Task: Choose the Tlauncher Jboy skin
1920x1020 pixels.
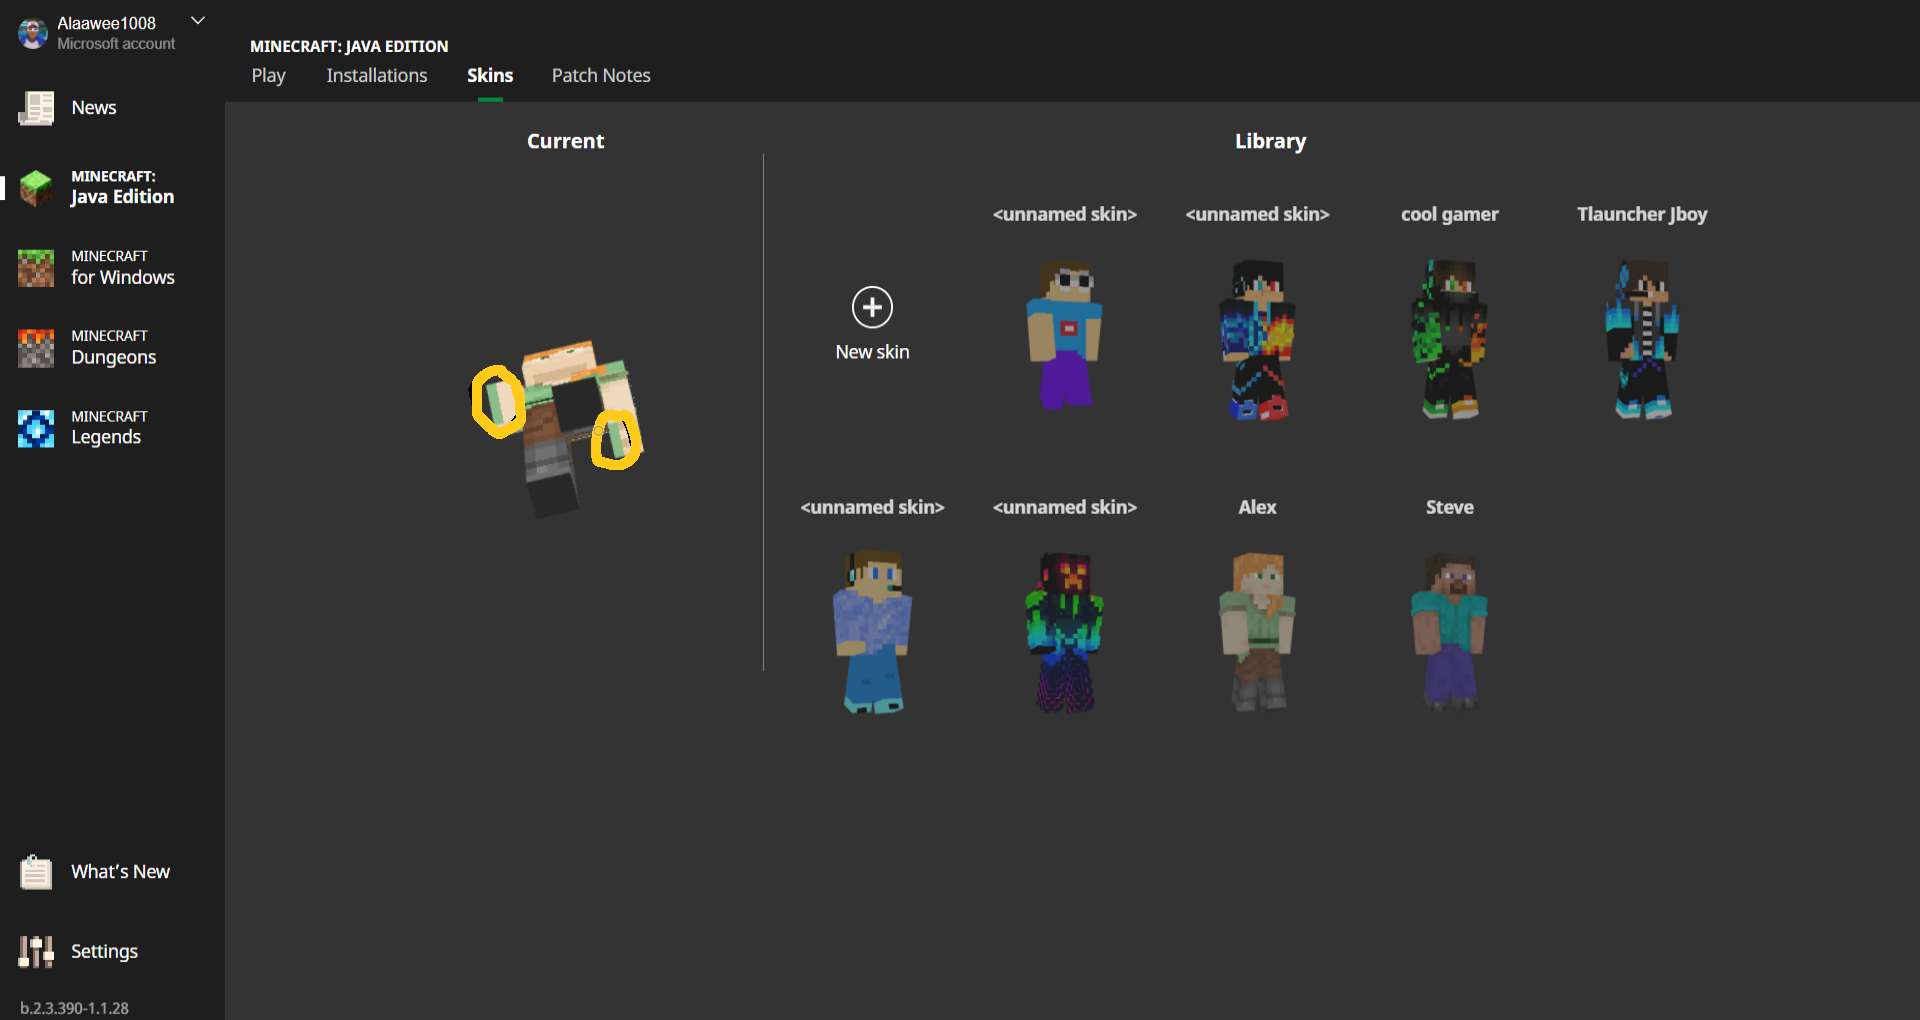Action: (x=1641, y=338)
